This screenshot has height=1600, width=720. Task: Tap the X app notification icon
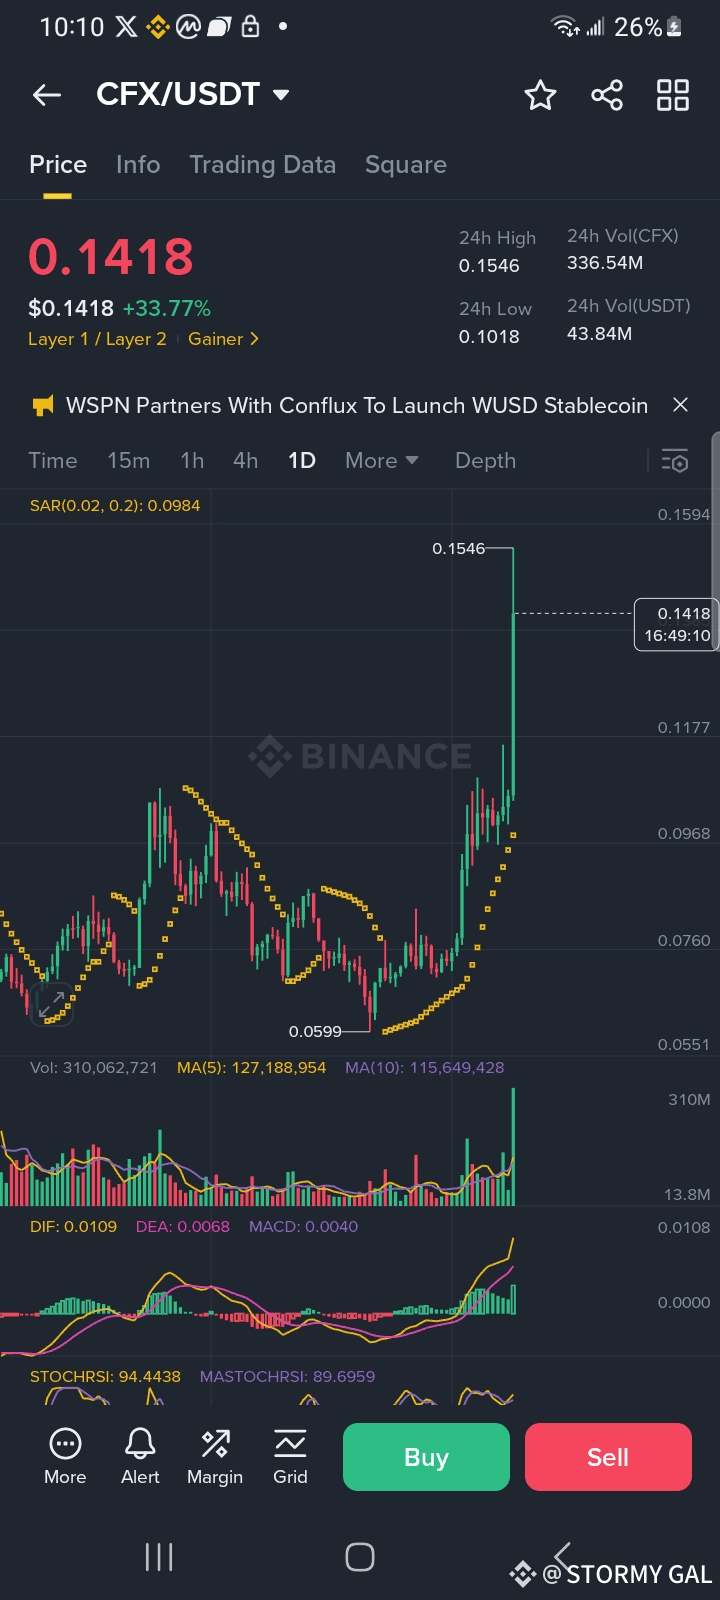pyautogui.click(x=126, y=27)
